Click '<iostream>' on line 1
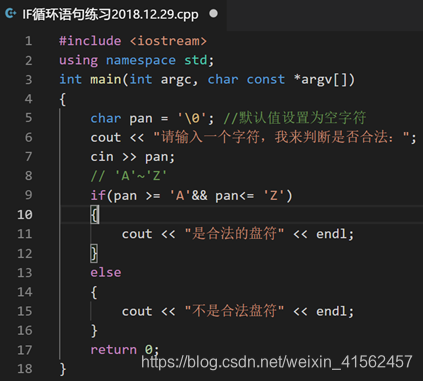 (x=168, y=41)
